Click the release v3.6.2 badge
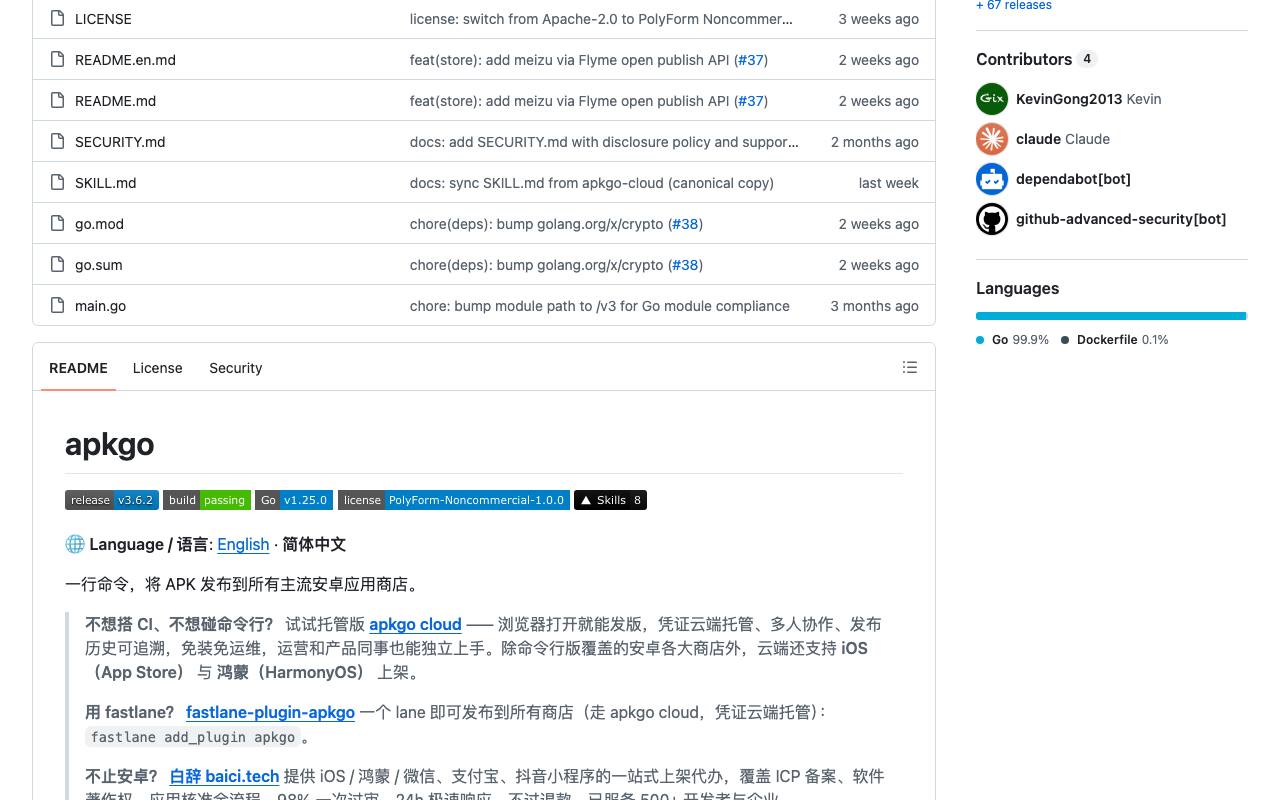 [112, 500]
